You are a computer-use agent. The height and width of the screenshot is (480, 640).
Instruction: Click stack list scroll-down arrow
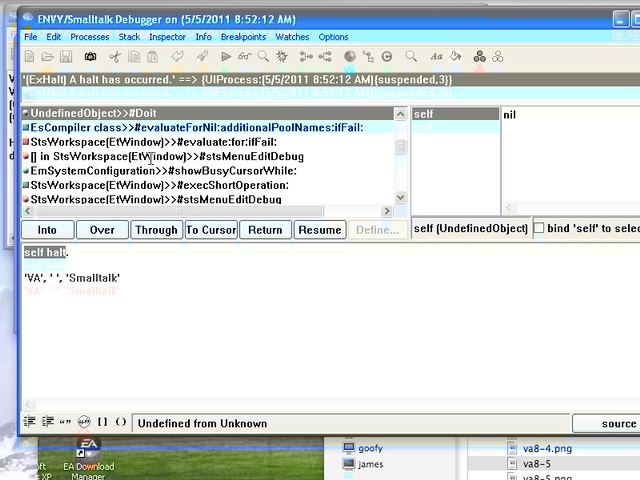coord(400,198)
